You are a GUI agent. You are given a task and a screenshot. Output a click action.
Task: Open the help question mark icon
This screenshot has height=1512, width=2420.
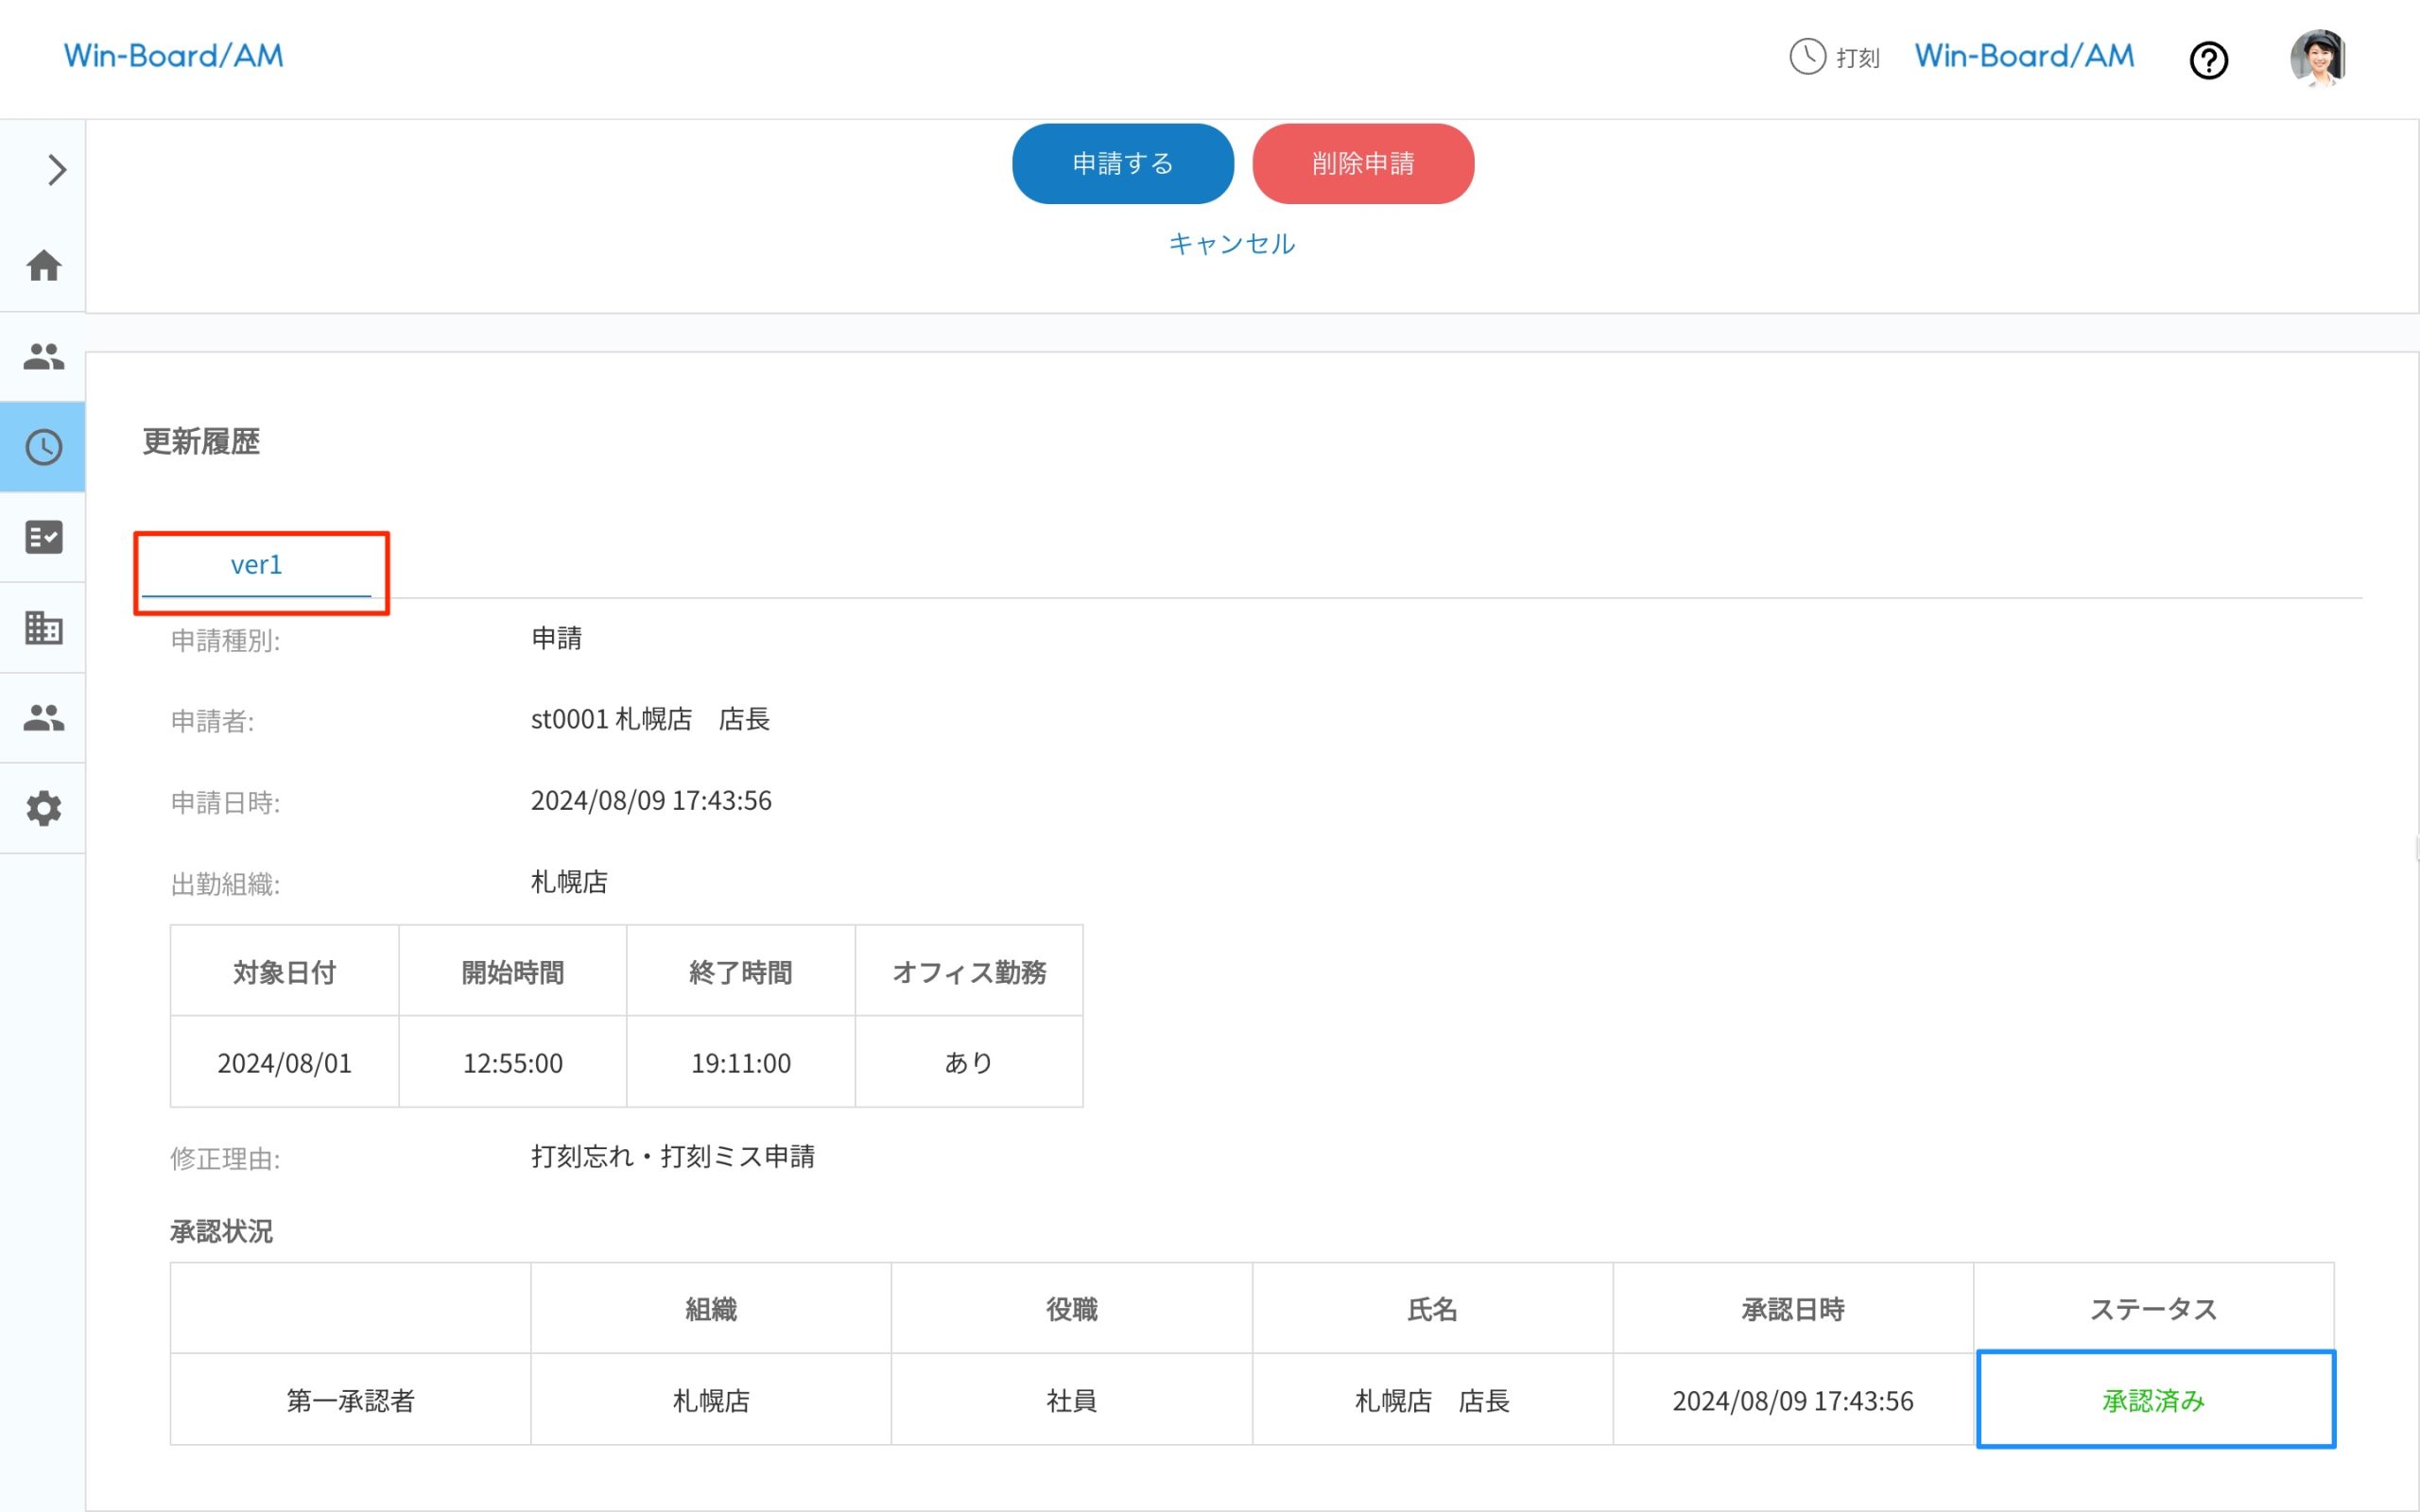[x=2208, y=60]
